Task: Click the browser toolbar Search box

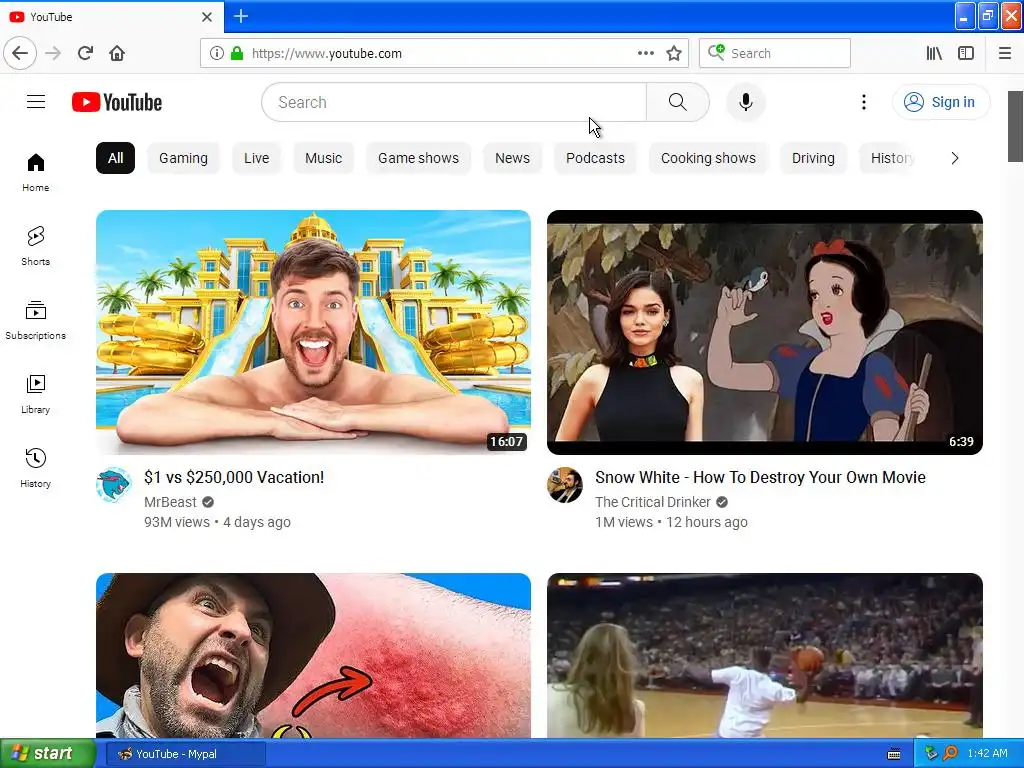Action: (775, 53)
